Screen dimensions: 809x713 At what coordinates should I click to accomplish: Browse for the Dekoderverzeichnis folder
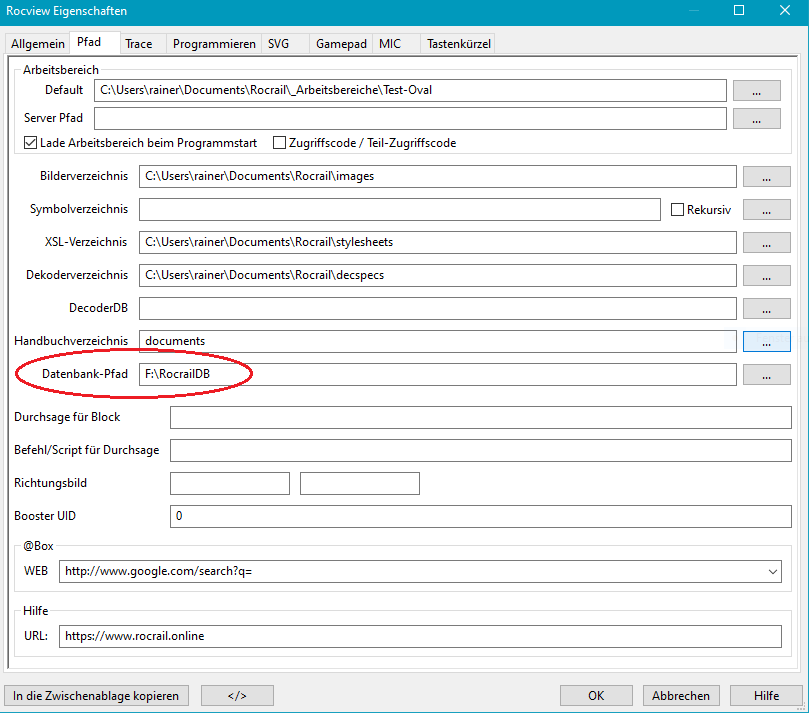point(766,275)
